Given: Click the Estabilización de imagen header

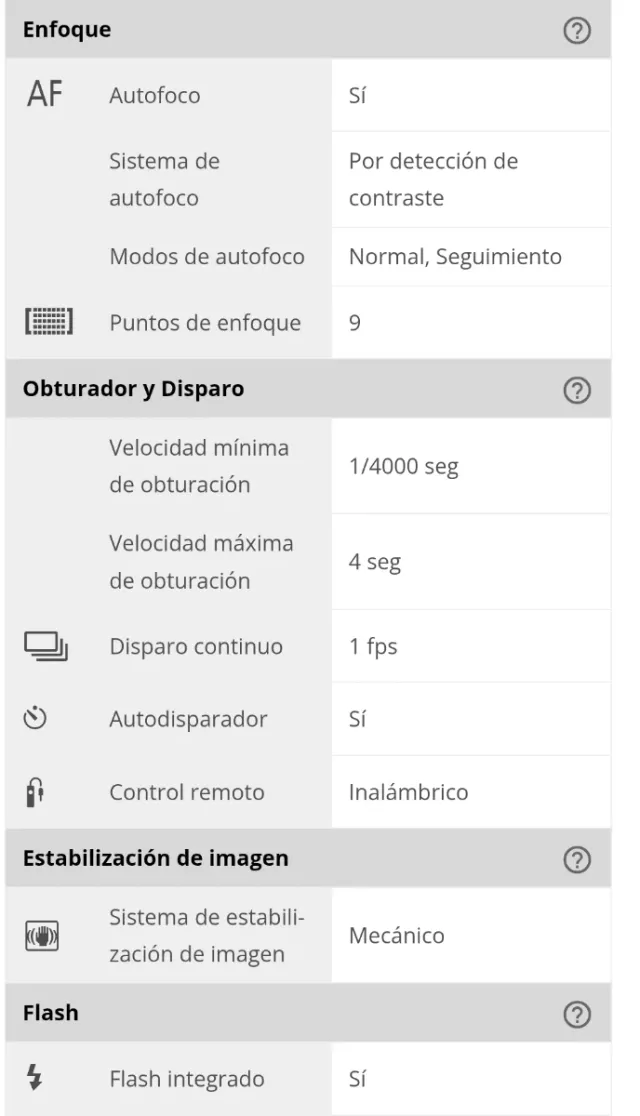Looking at the screenshot, I should 155,859.
